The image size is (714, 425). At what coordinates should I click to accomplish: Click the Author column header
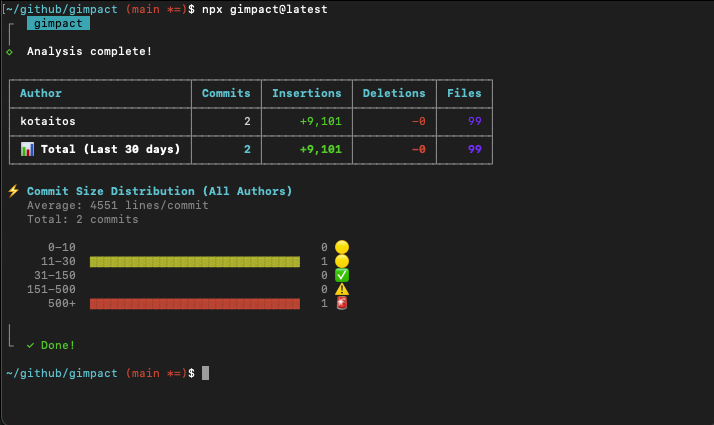click(41, 93)
